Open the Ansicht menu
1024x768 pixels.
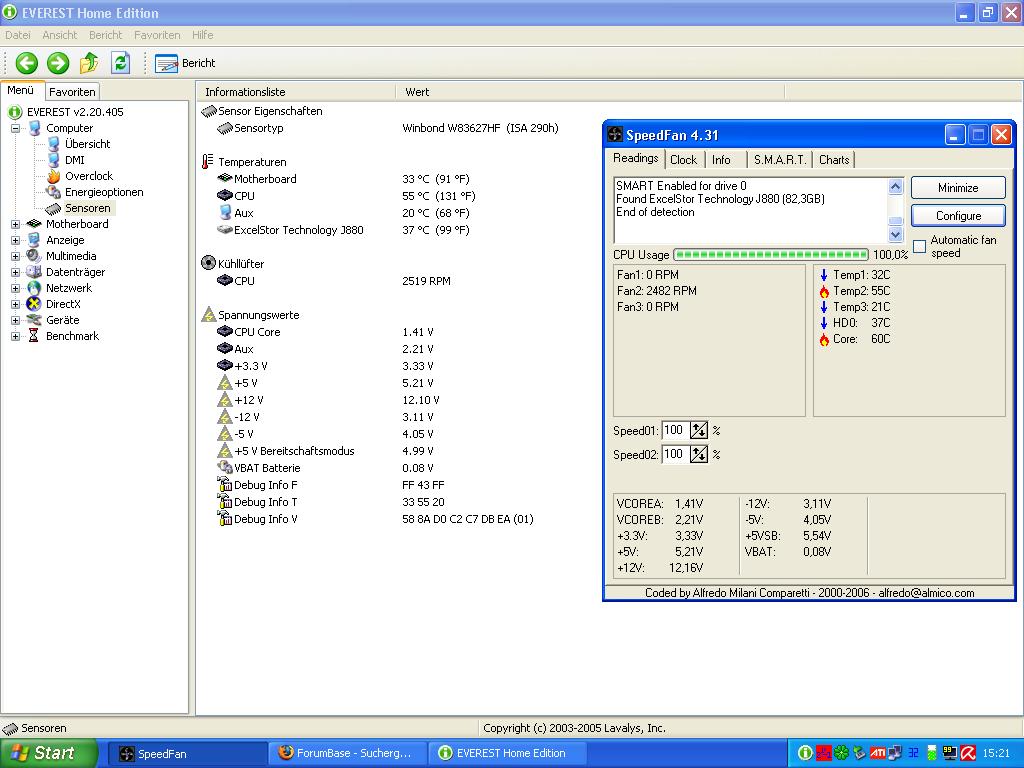59,35
